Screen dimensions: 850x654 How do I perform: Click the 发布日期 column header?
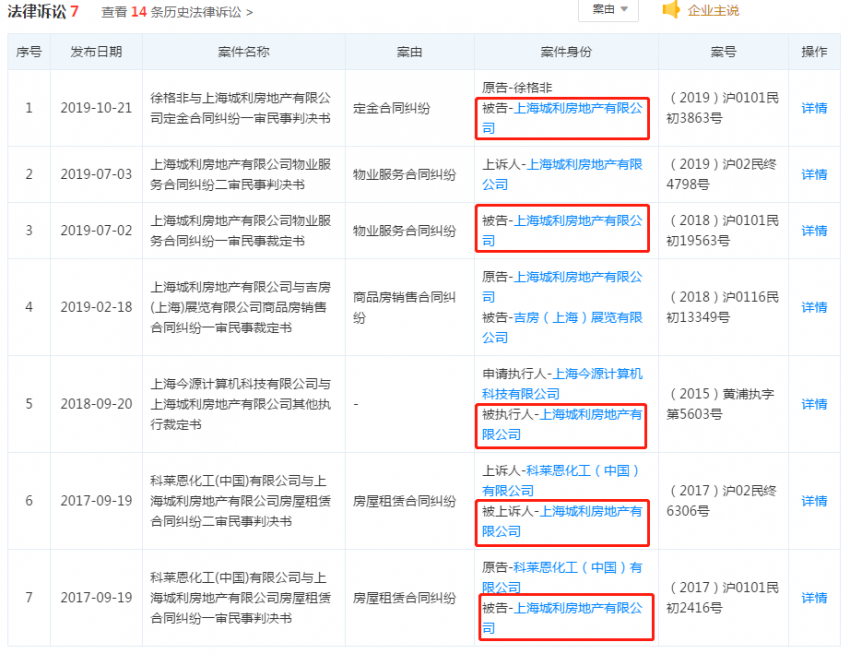click(96, 52)
